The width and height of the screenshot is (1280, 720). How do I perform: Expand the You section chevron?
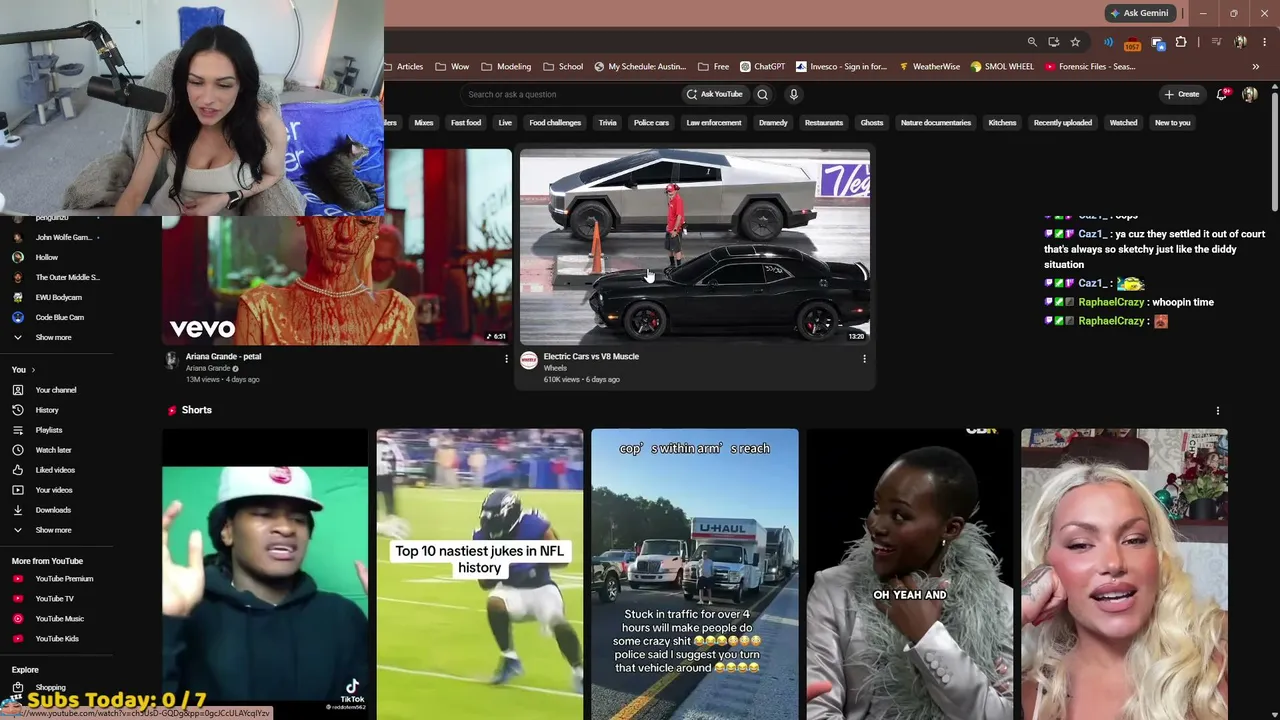(x=32, y=370)
